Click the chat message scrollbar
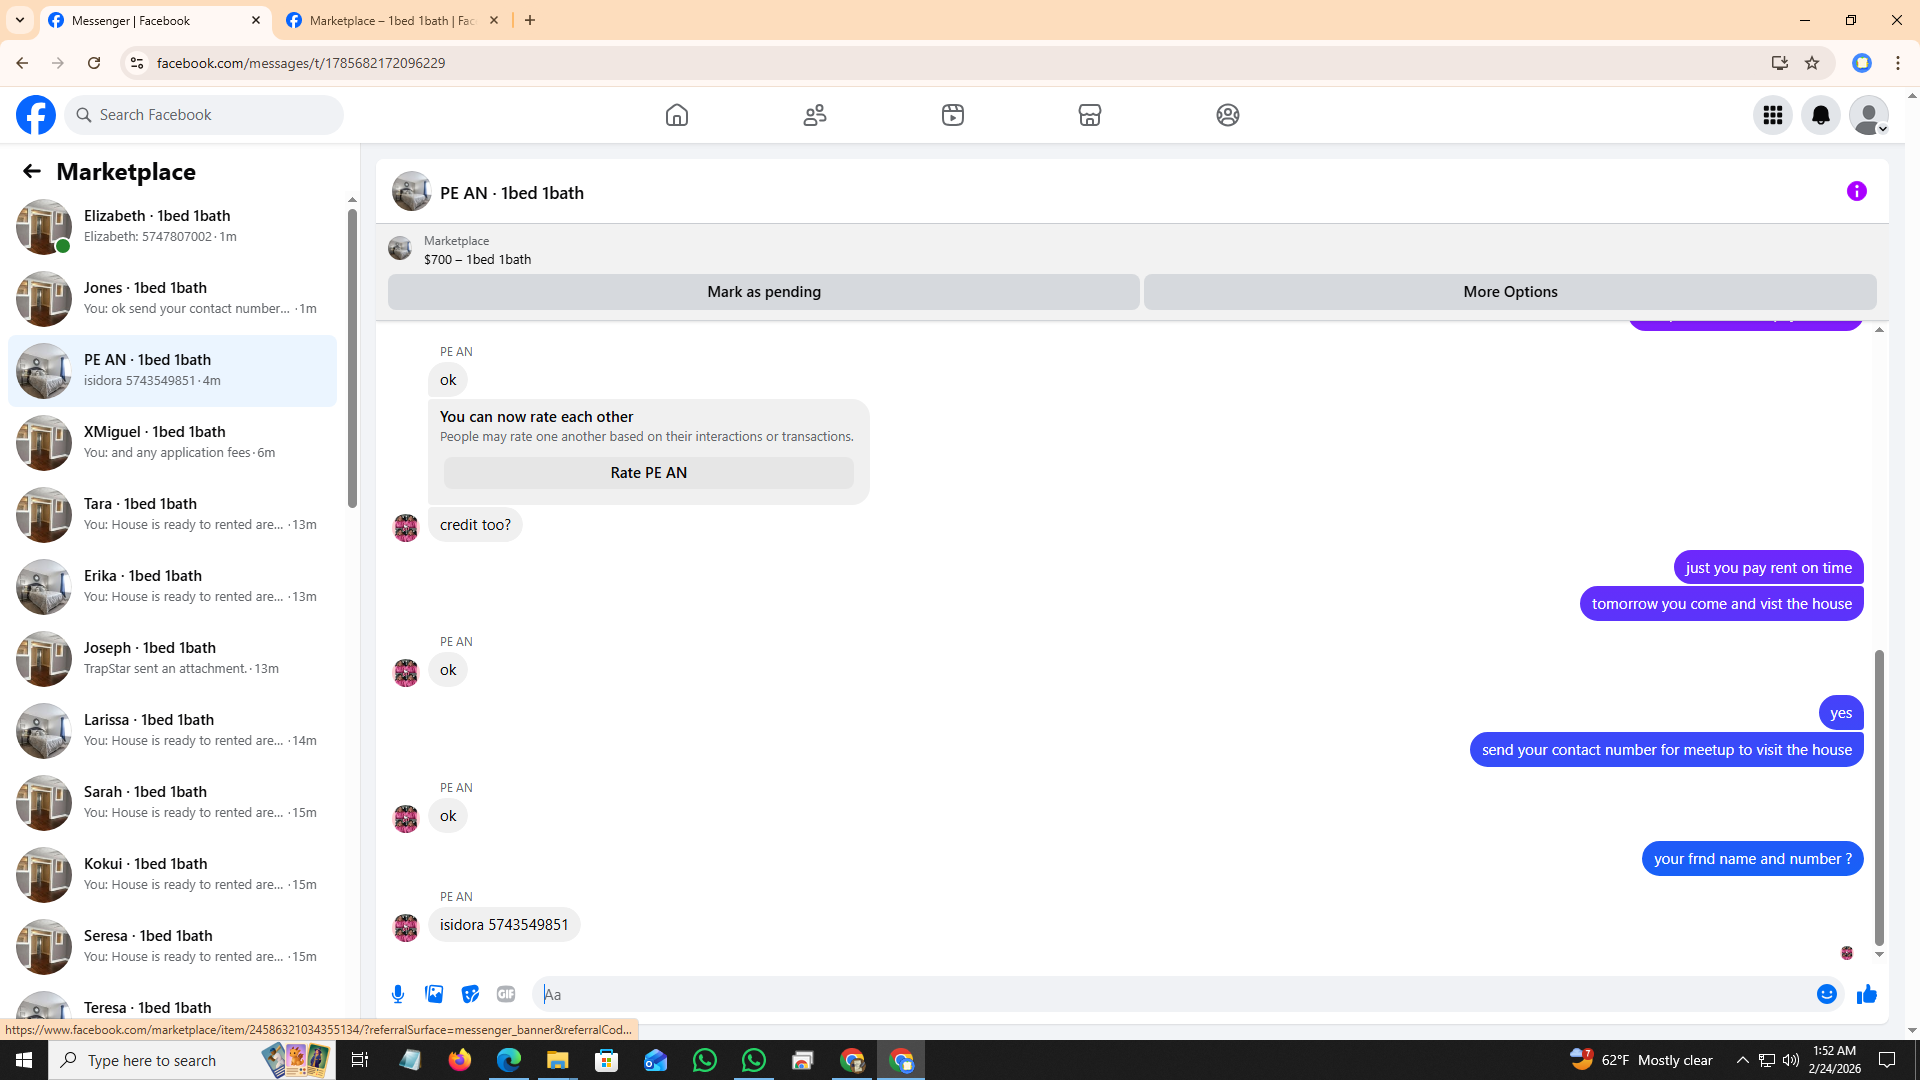This screenshot has height=1080, width=1920. (x=1879, y=797)
